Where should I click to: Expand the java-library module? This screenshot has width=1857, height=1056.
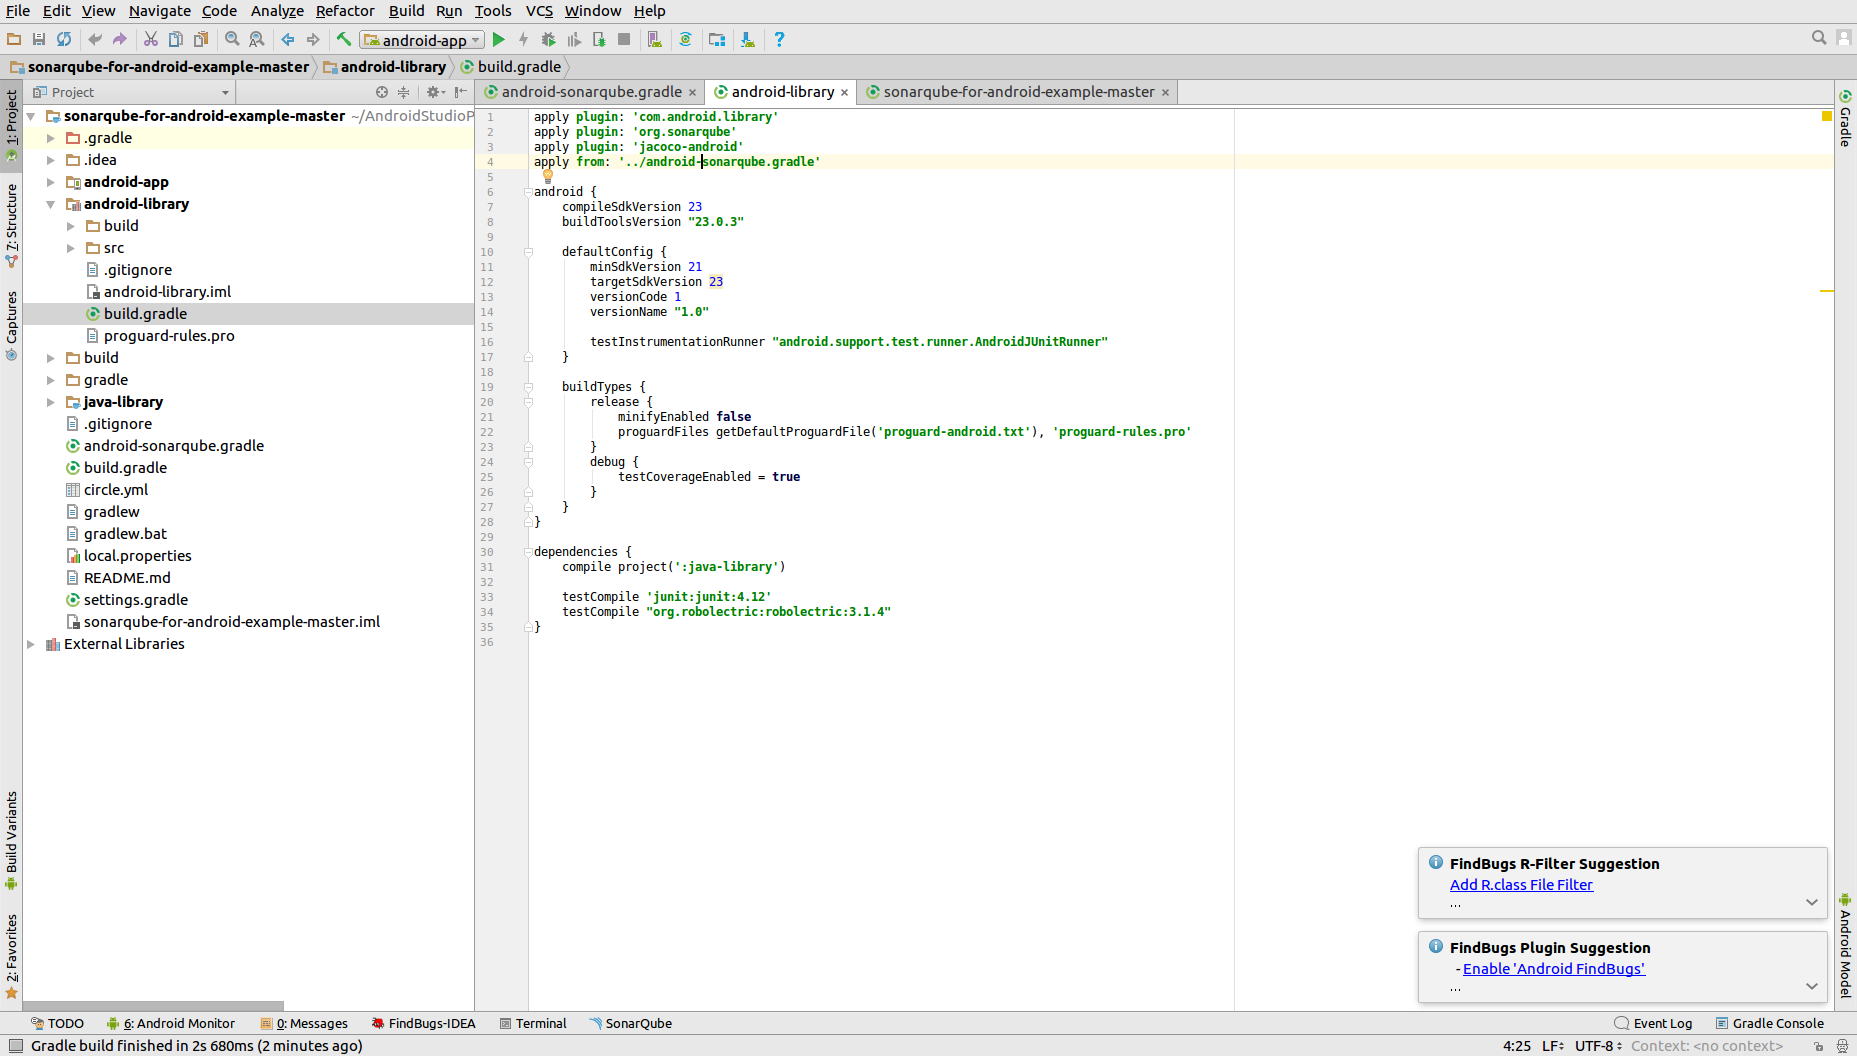pos(51,402)
